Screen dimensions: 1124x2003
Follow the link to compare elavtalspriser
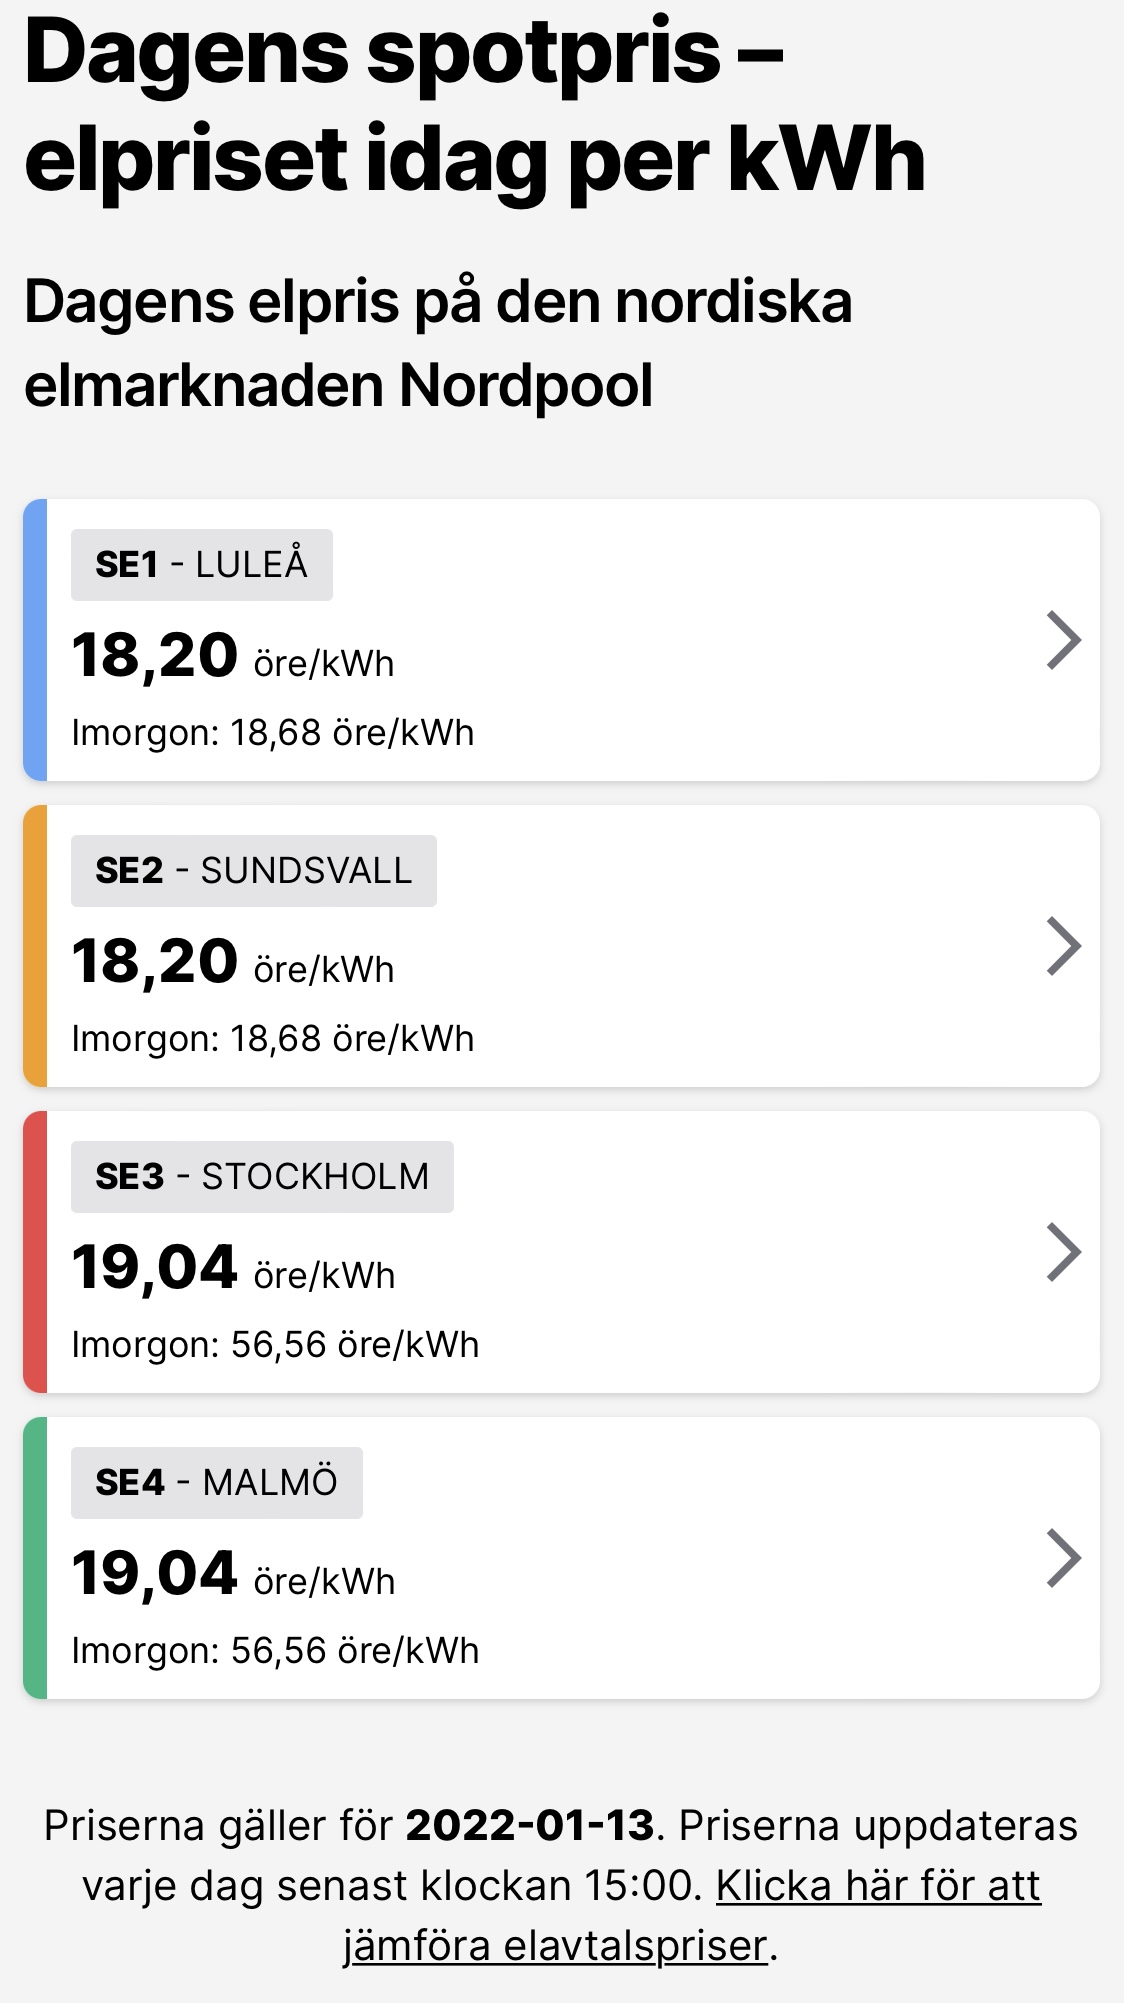[x=878, y=1887]
